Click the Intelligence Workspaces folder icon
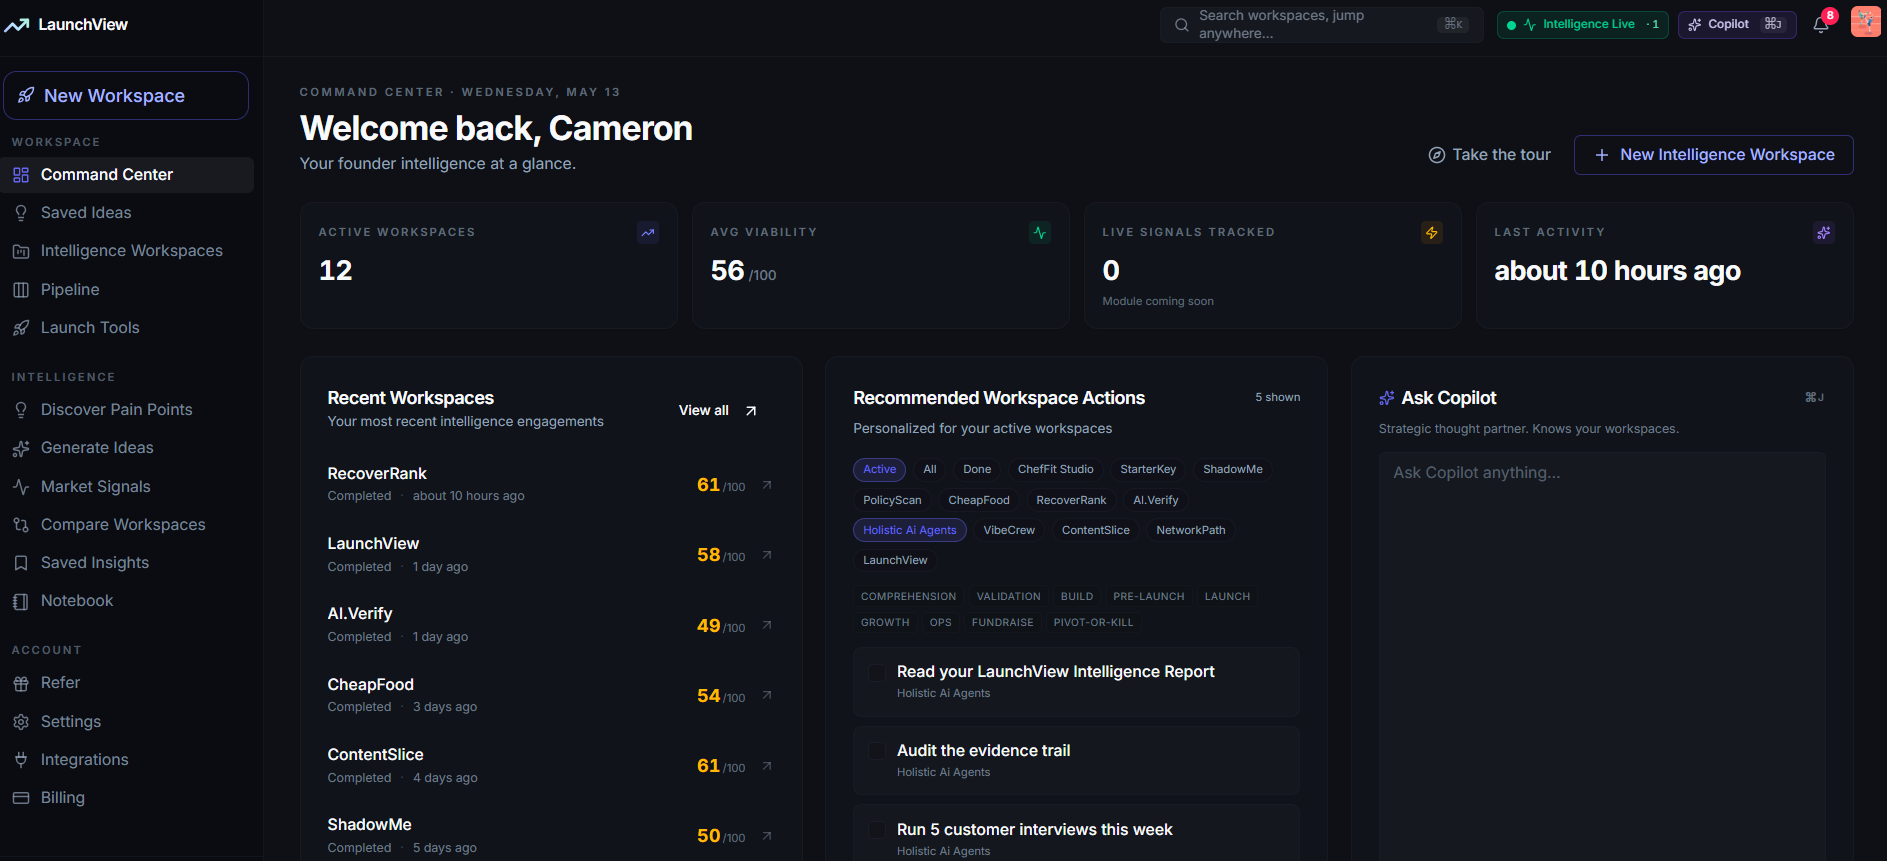Image resolution: width=1887 pixels, height=861 pixels. pyautogui.click(x=21, y=251)
